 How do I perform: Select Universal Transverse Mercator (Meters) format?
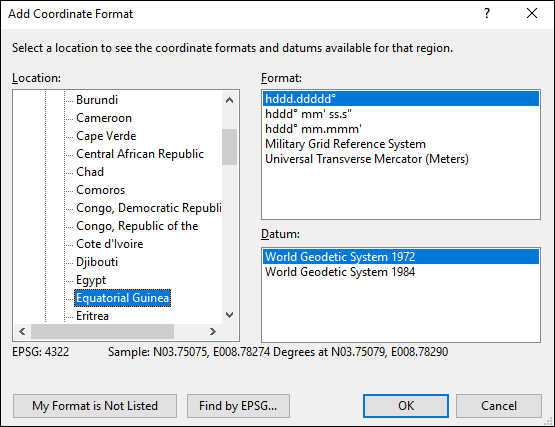coord(401,159)
